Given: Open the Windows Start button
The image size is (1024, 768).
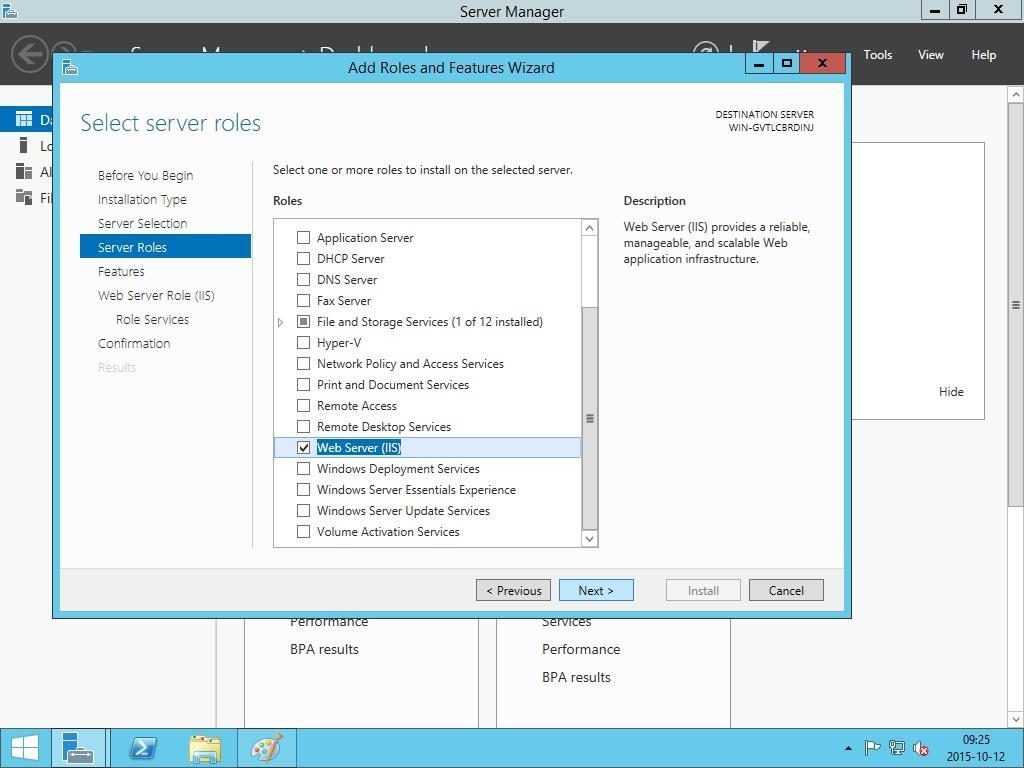Looking at the screenshot, I should click(25, 748).
